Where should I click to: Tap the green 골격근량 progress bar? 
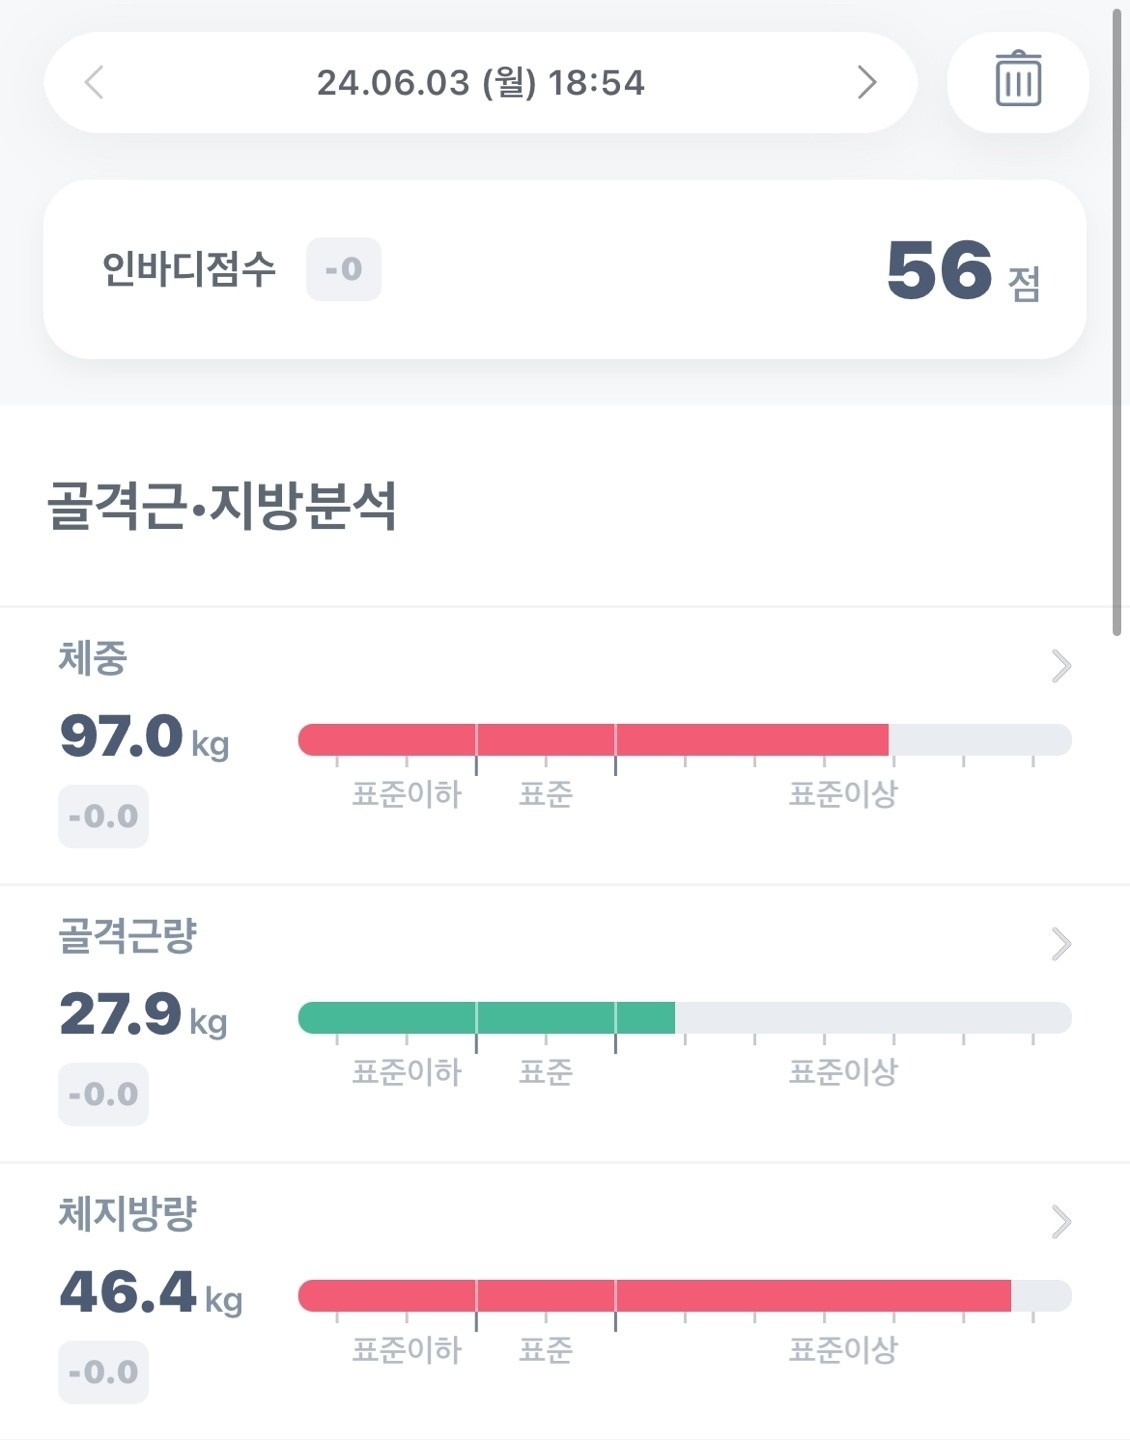coord(486,1018)
